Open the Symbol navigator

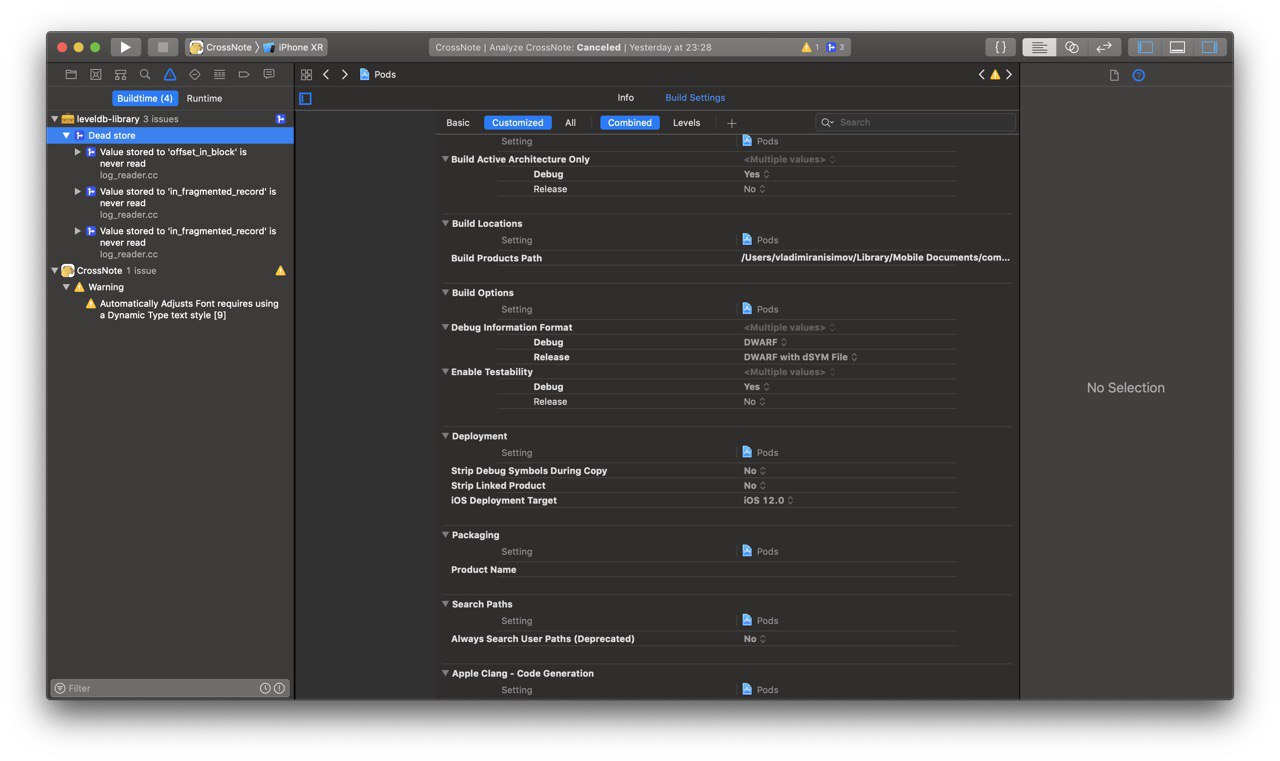(x=120, y=75)
